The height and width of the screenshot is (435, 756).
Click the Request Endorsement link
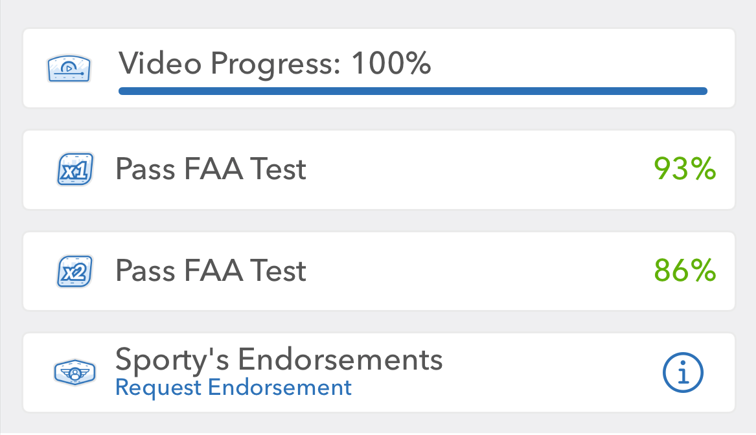(x=233, y=387)
